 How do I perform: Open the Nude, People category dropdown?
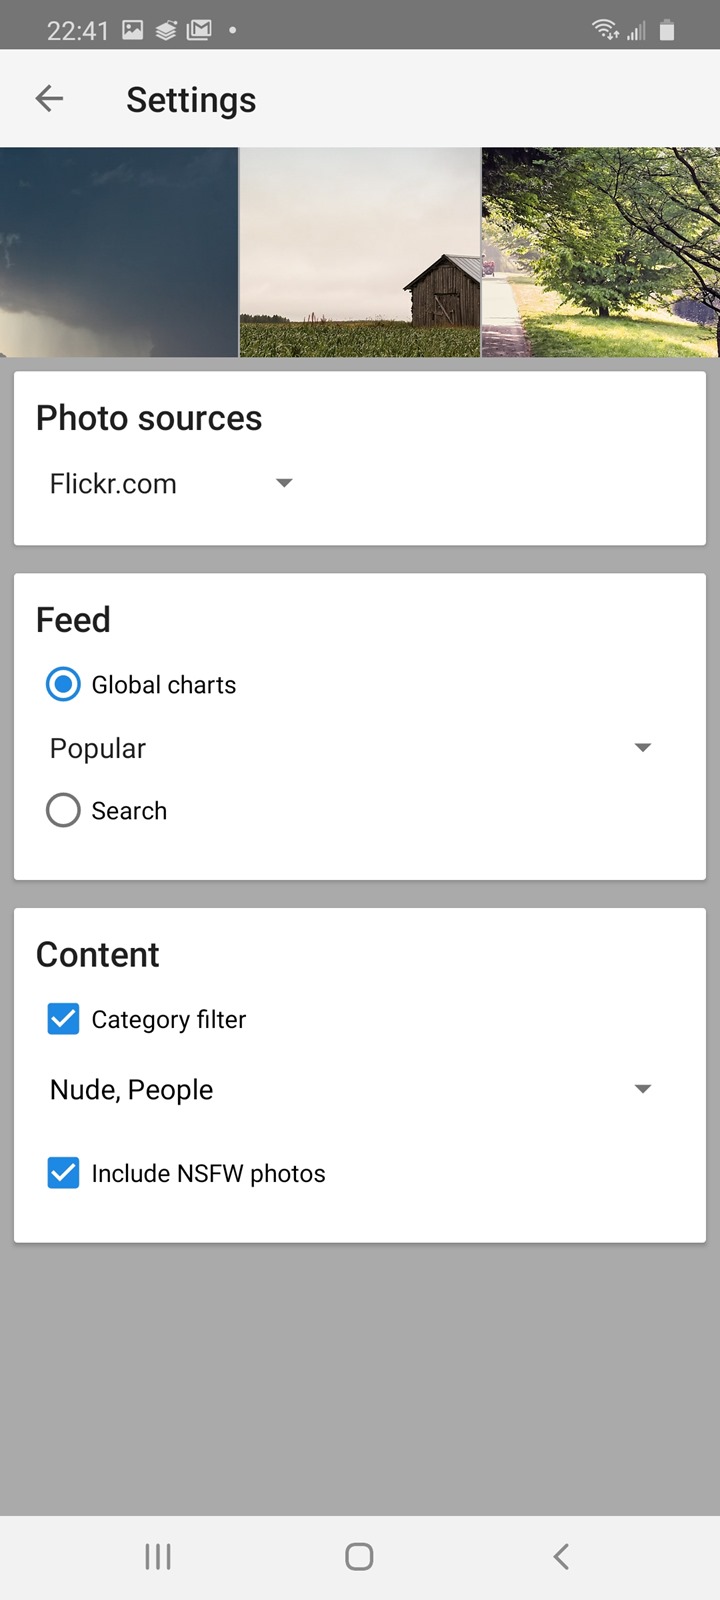[350, 1089]
